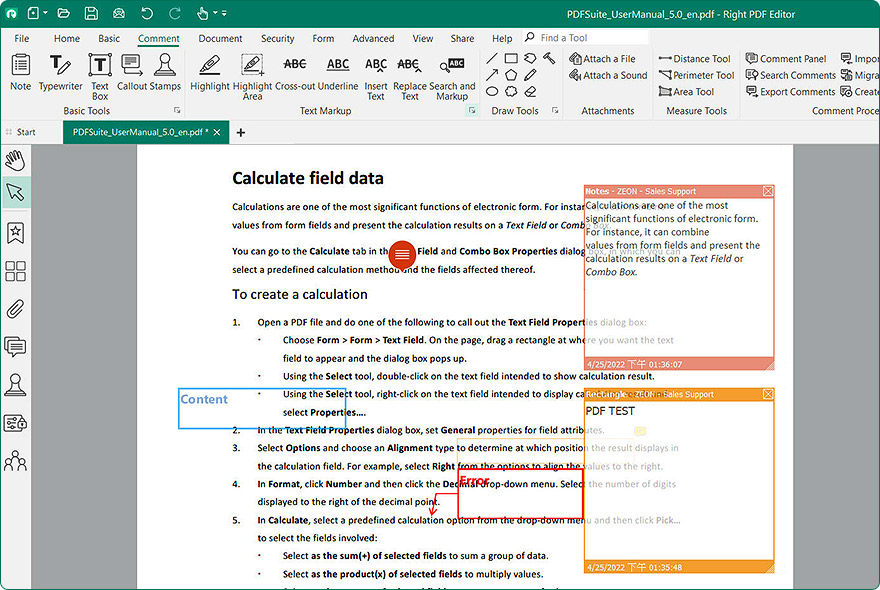880x590 pixels.
Task: Select the Lasso draw tool
Action: (530, 58)
